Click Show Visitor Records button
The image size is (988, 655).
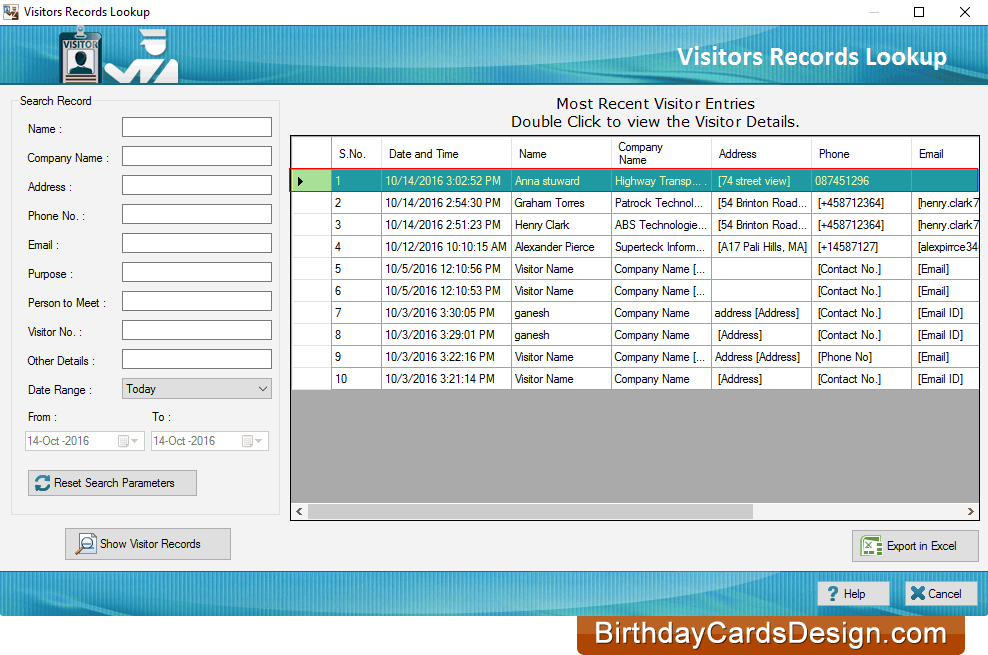(x=148, y=544)
